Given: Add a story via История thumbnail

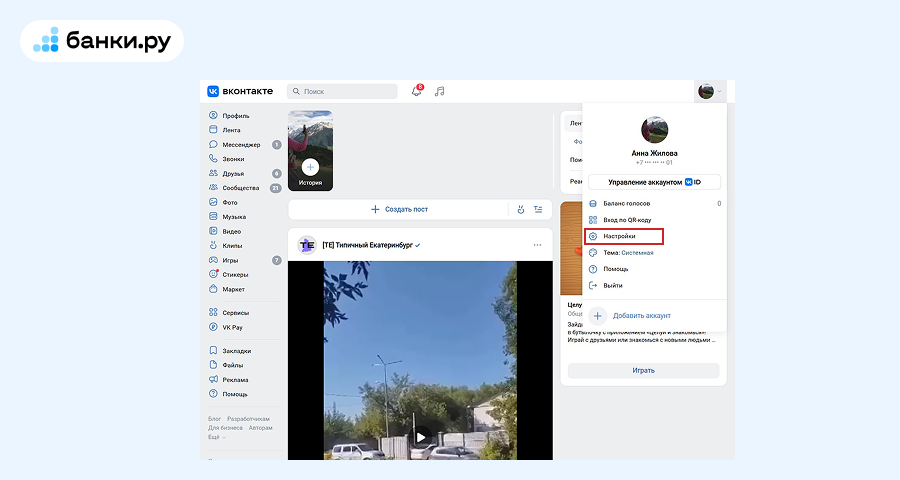Looking at the screenshot, I should [x=310, y=150].
